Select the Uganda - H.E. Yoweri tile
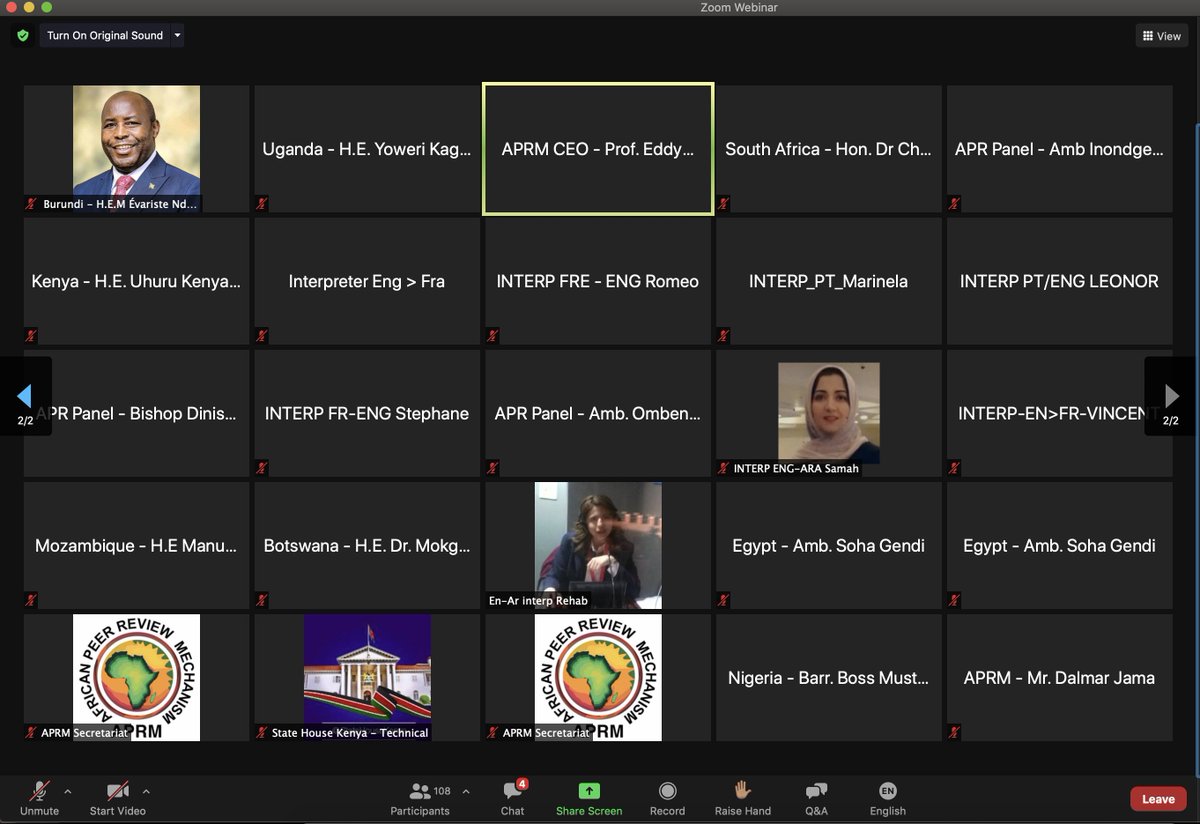This screenshot has width=1200, height=824. click(367, 148)
